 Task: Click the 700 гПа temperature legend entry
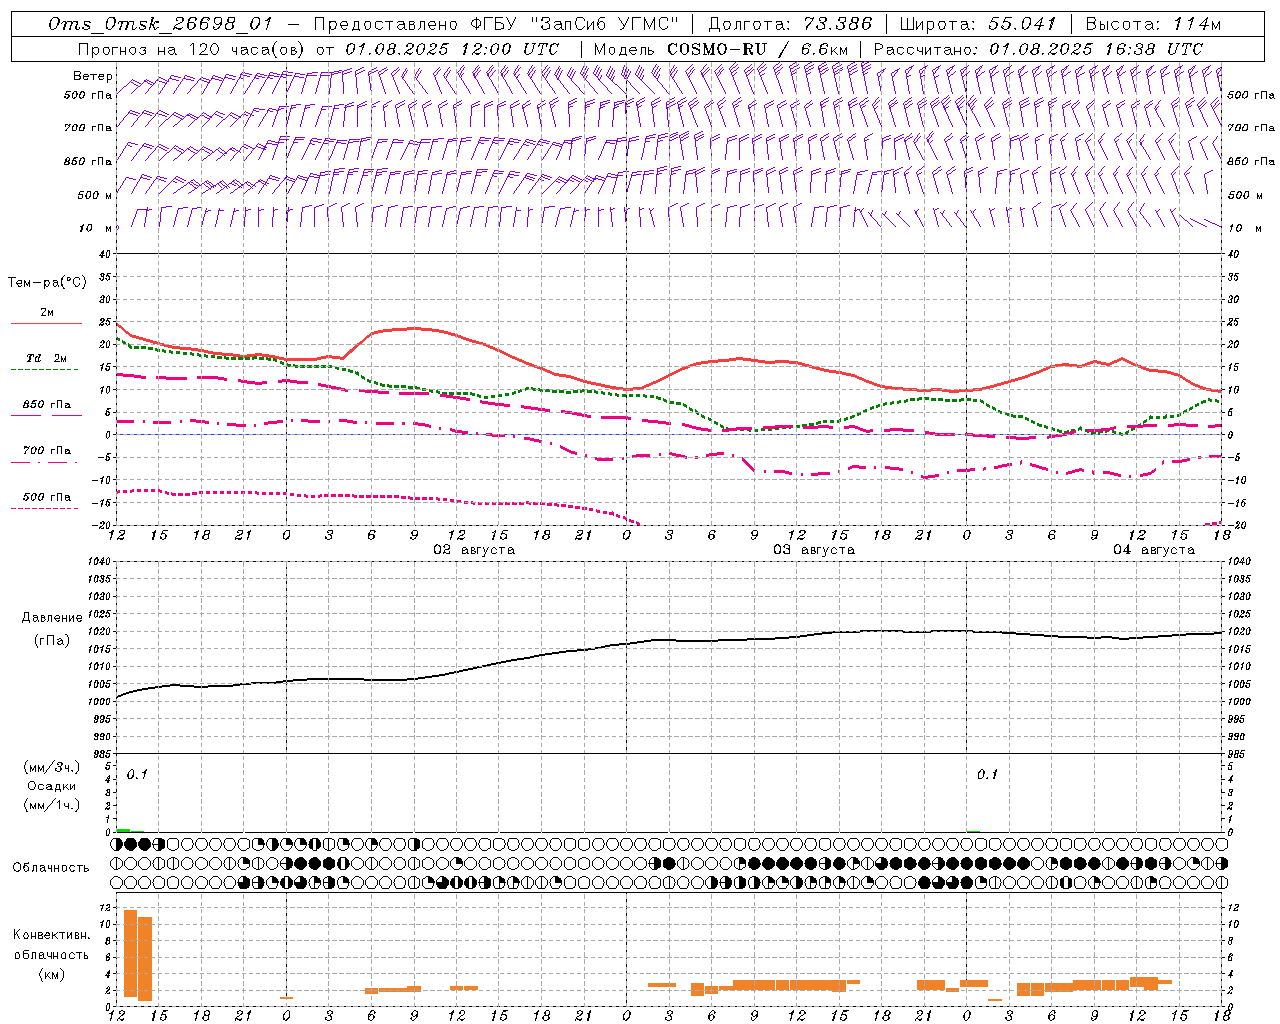pyautogui.click(x=46, y=451)
